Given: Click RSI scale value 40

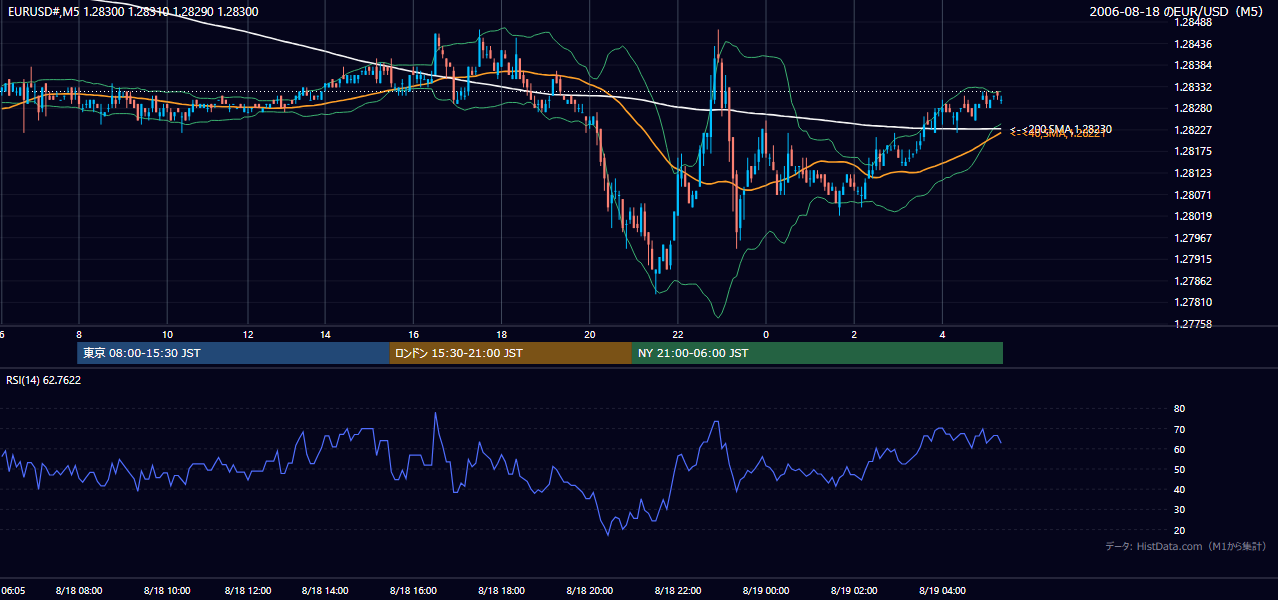Looking at the screenshot, I should [x=1179, y=489].
